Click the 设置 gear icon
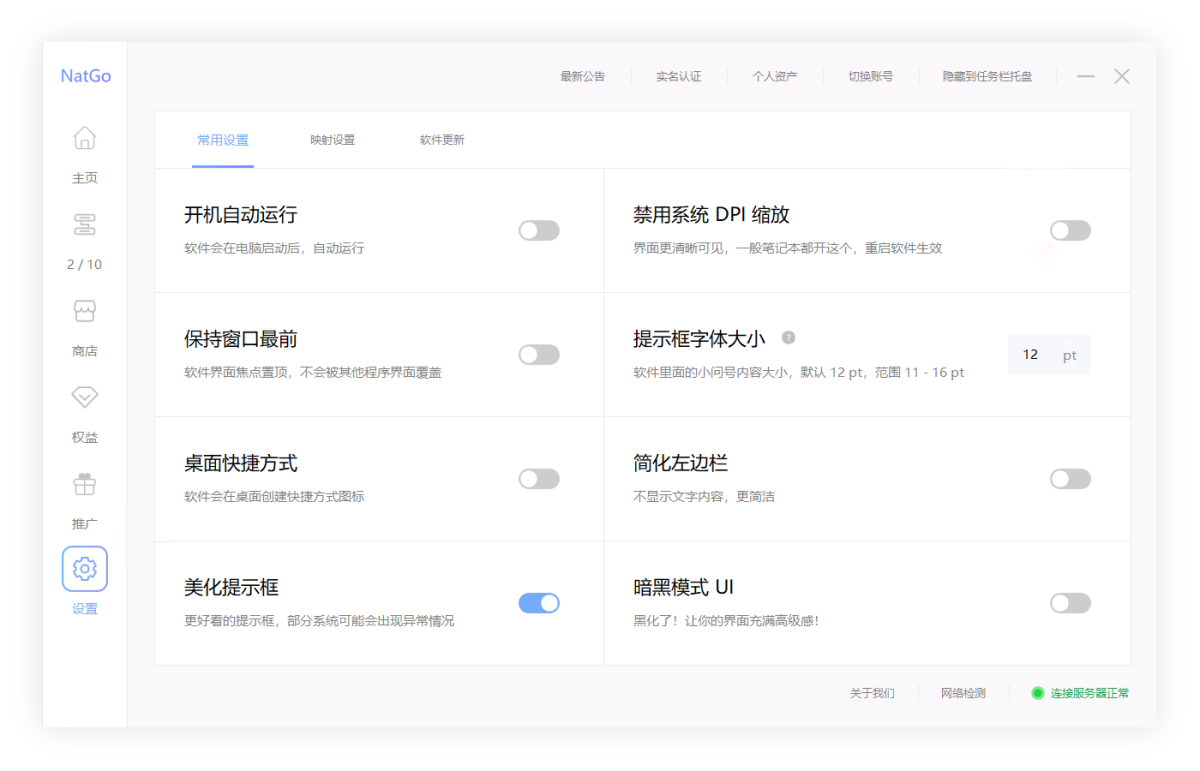Image resolution: width=1200 pixels, height=771 pixels. tap(85, 569)
